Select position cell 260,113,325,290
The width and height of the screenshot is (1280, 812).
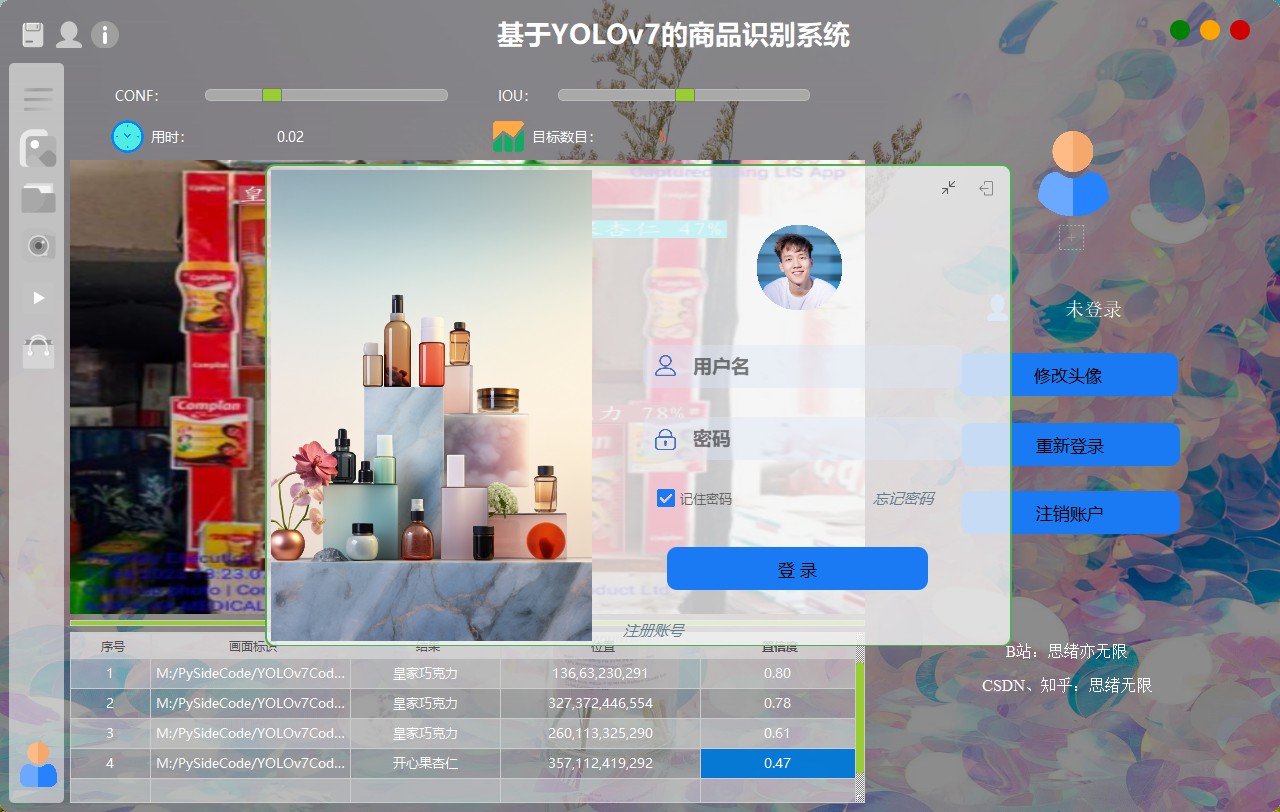coord(600,733)
